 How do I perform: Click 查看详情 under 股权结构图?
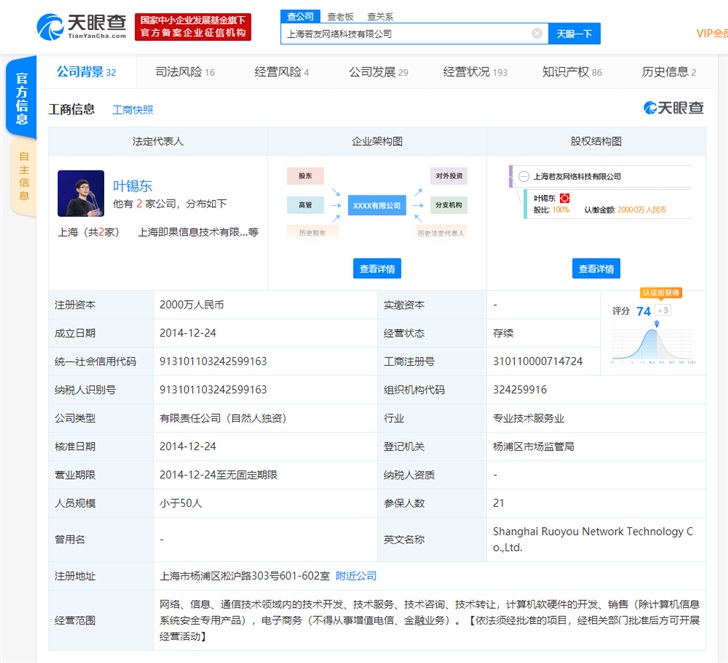596,268
